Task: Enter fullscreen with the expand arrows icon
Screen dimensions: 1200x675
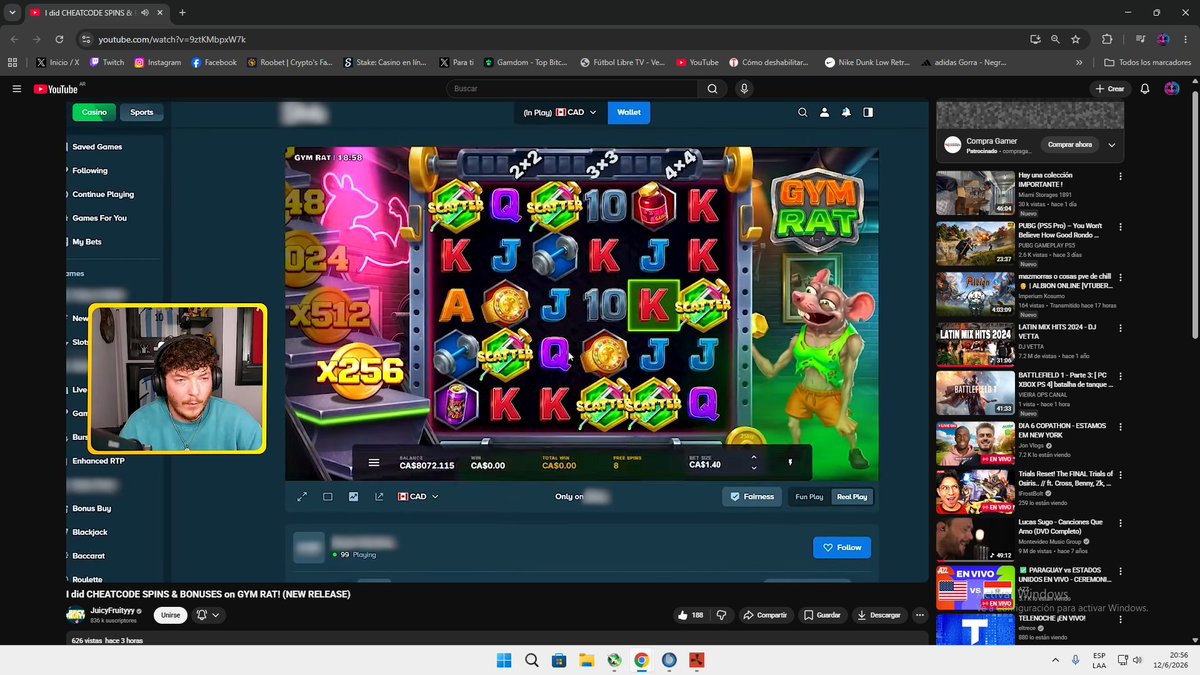Action: [302, 496]
